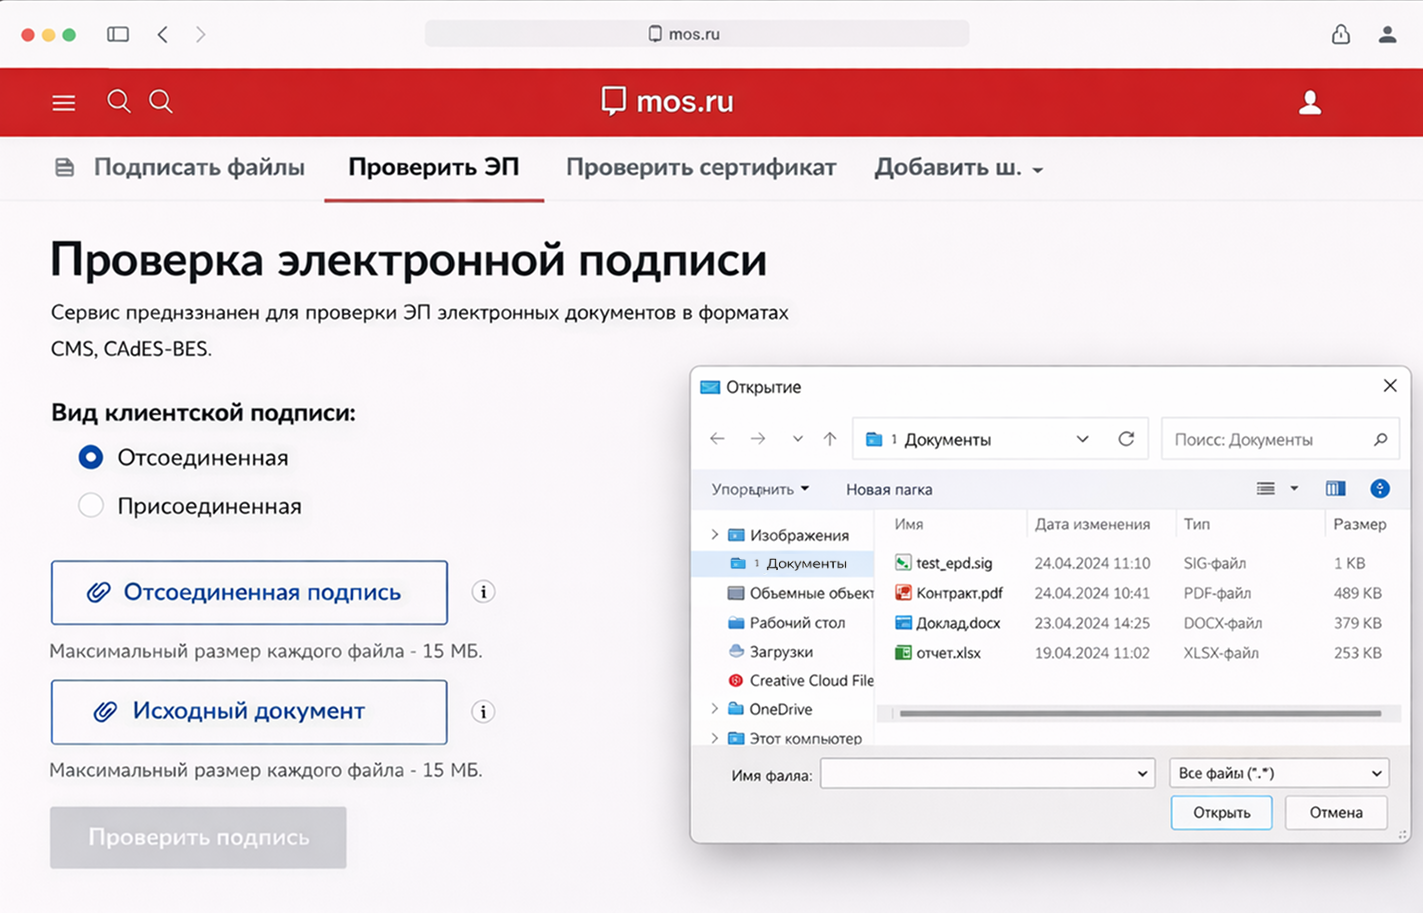
Task: Click the info icon beside Исходный документ
Action: click(483, 711)
